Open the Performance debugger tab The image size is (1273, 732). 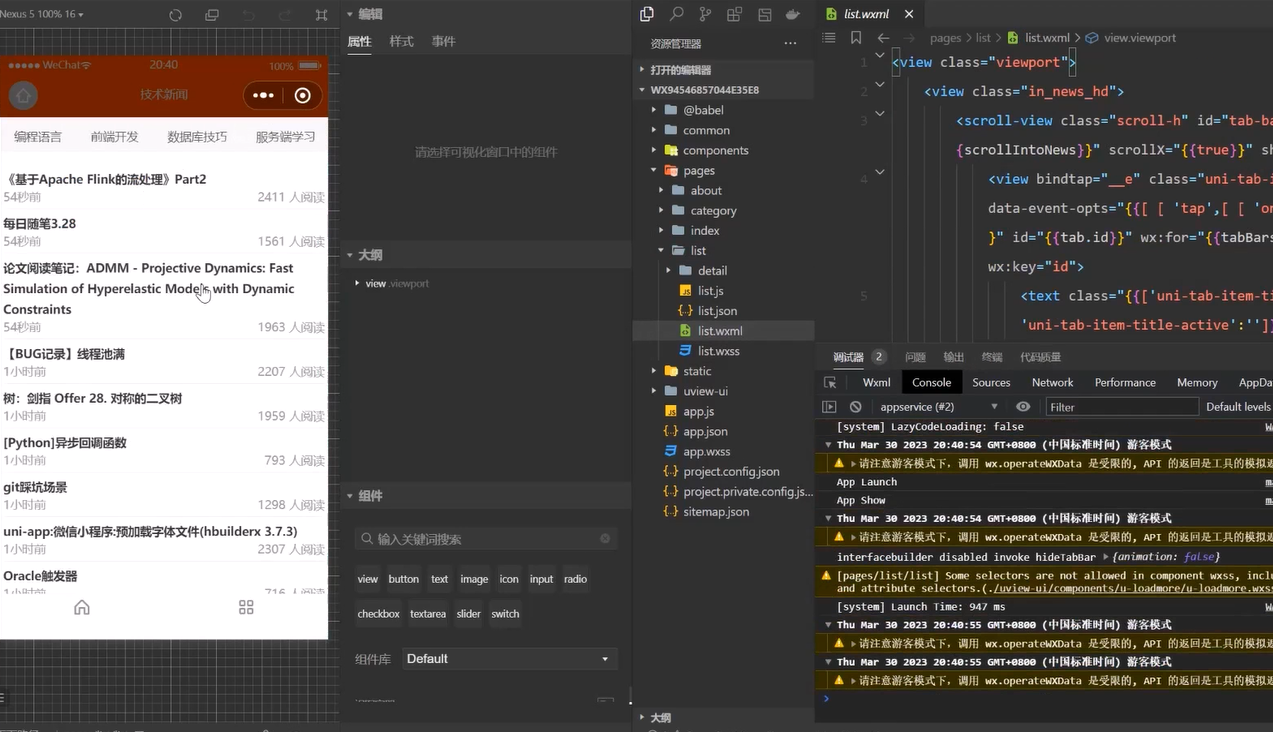pos(1125,382)
